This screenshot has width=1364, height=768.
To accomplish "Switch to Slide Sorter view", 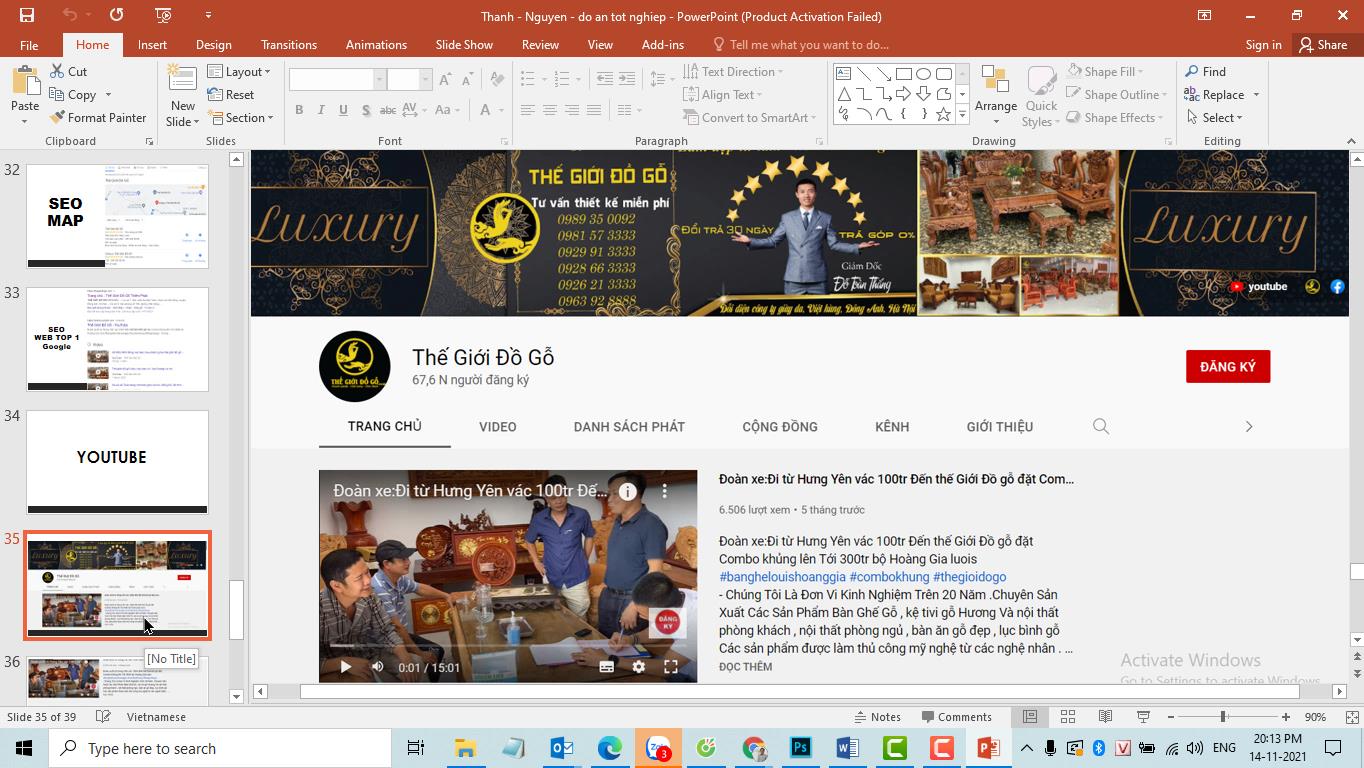I will tap(1068, 716).
